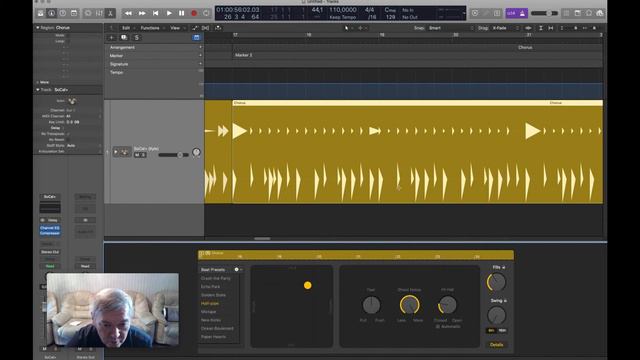Screen dimensions: 640x360
Task: Click the Pause button
Action: (181, 13)
